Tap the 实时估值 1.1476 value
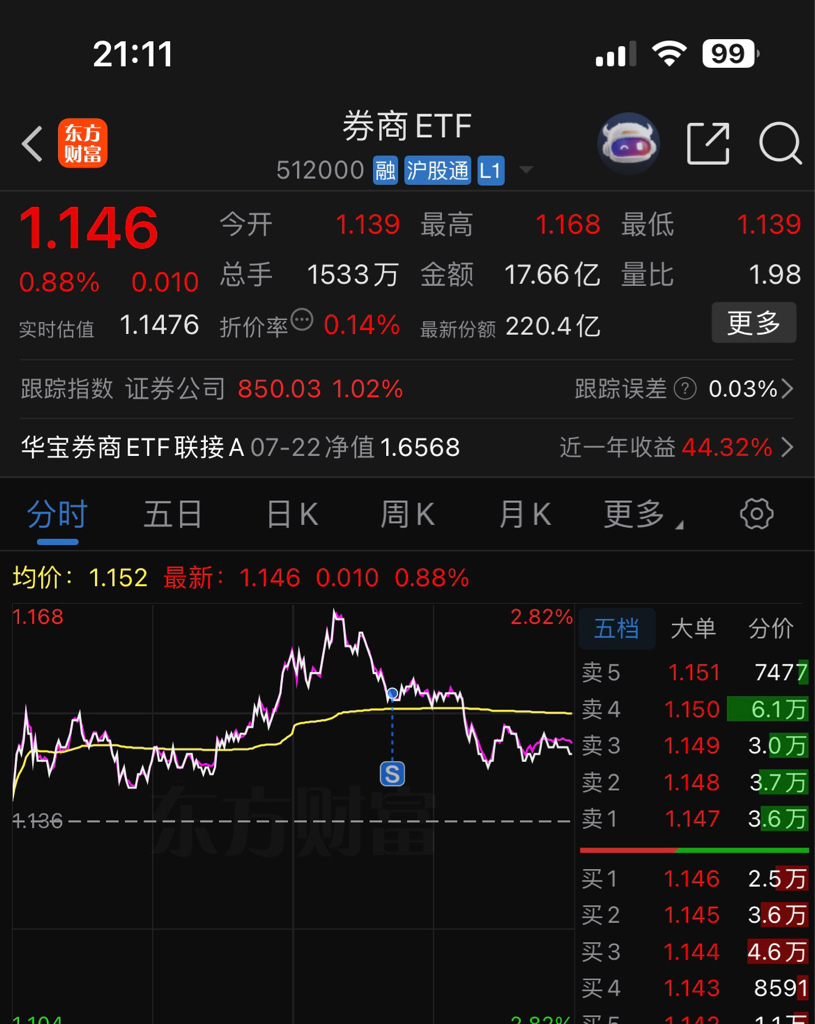The width and height of the screenshot is (815, 1024). [x=159, y=325]
